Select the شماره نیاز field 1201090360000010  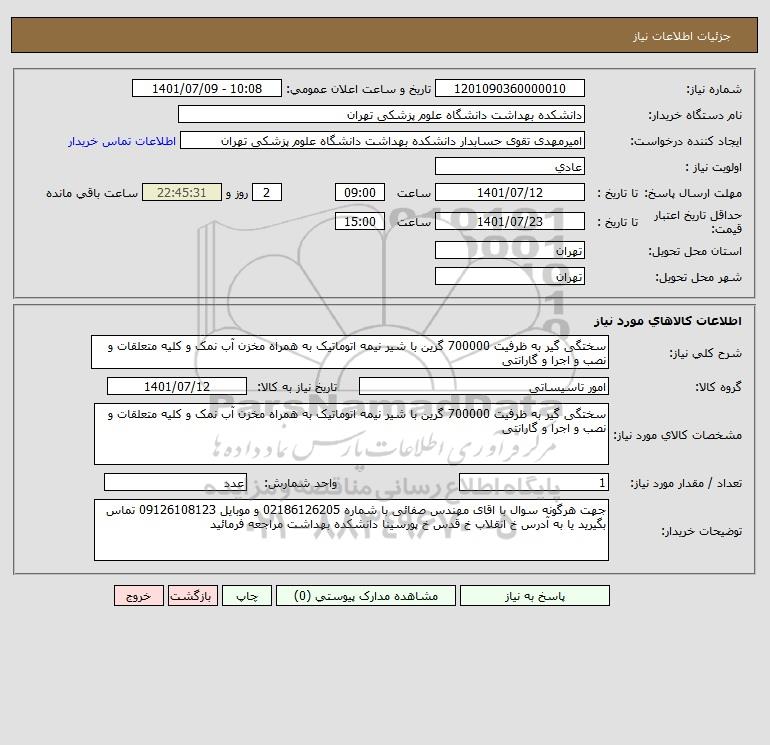point(510,88)
